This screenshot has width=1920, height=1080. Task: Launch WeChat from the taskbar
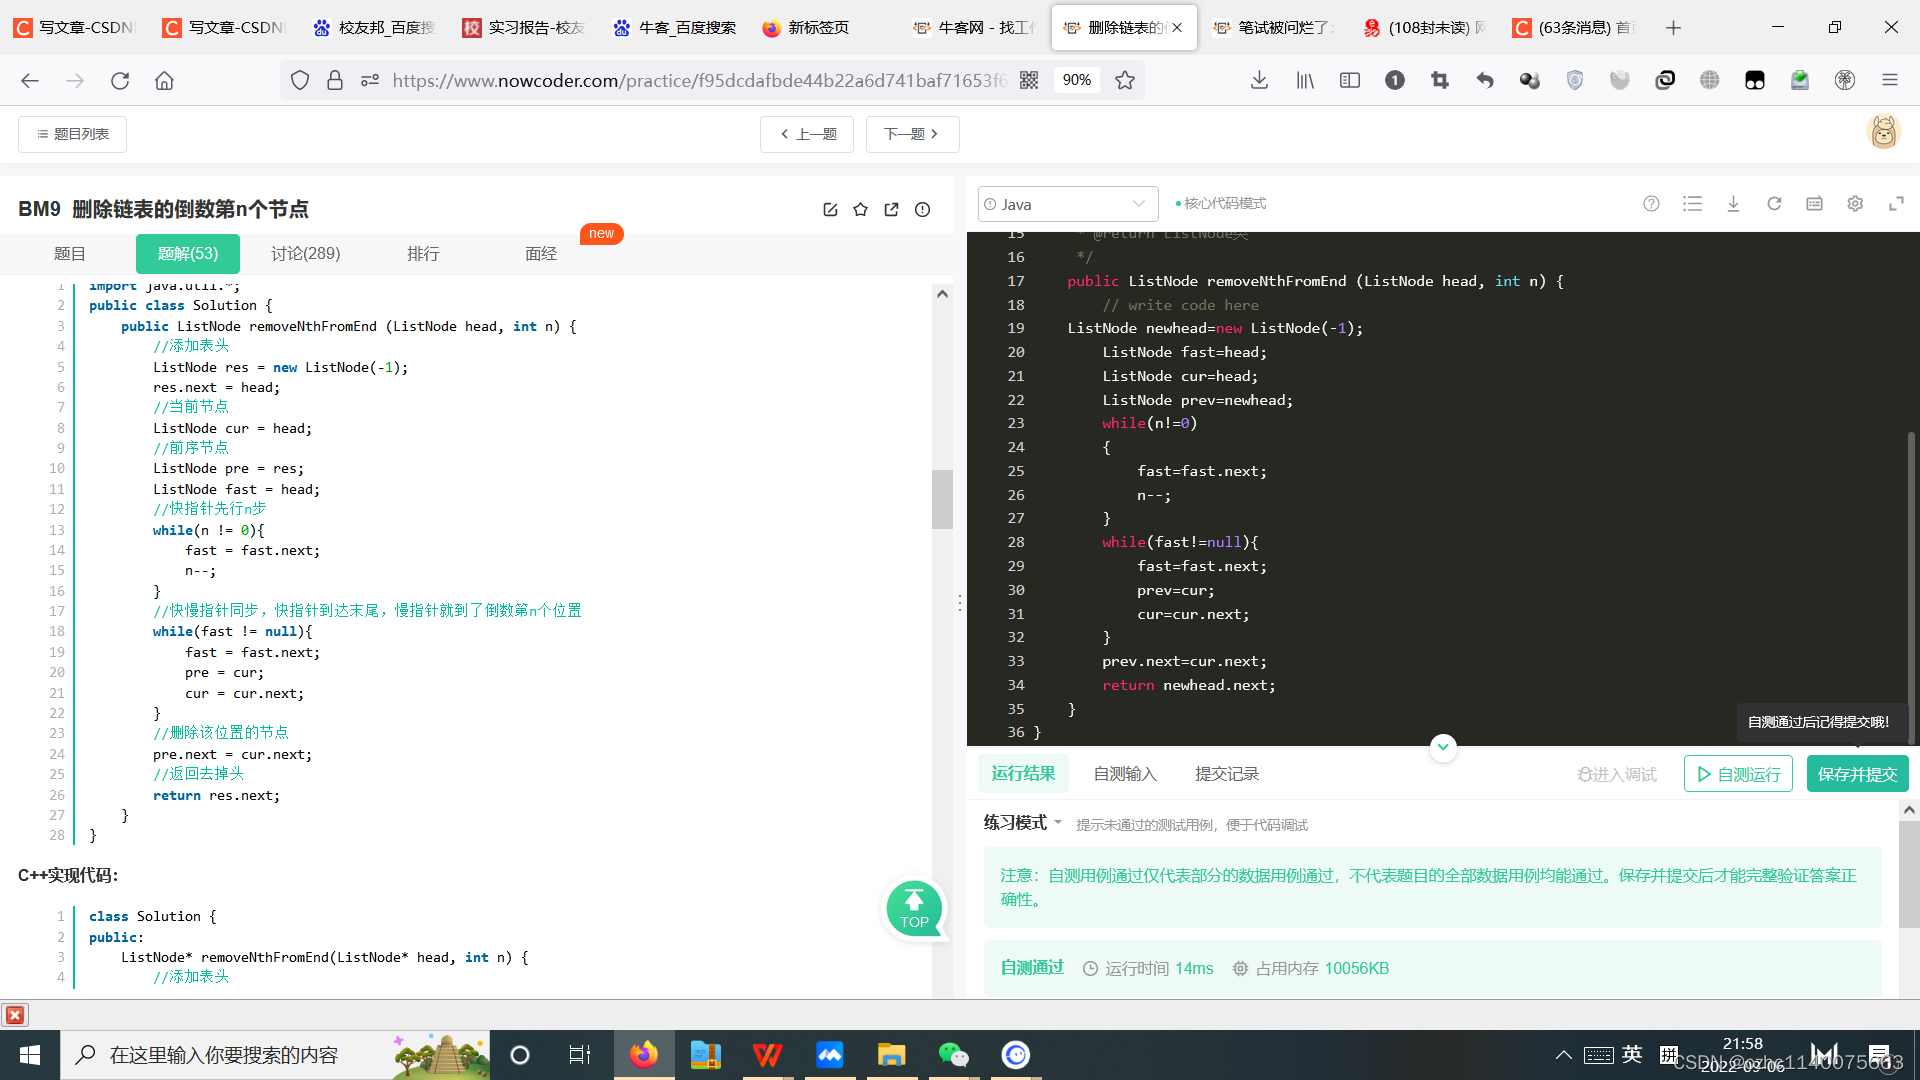click(953, 1054)
